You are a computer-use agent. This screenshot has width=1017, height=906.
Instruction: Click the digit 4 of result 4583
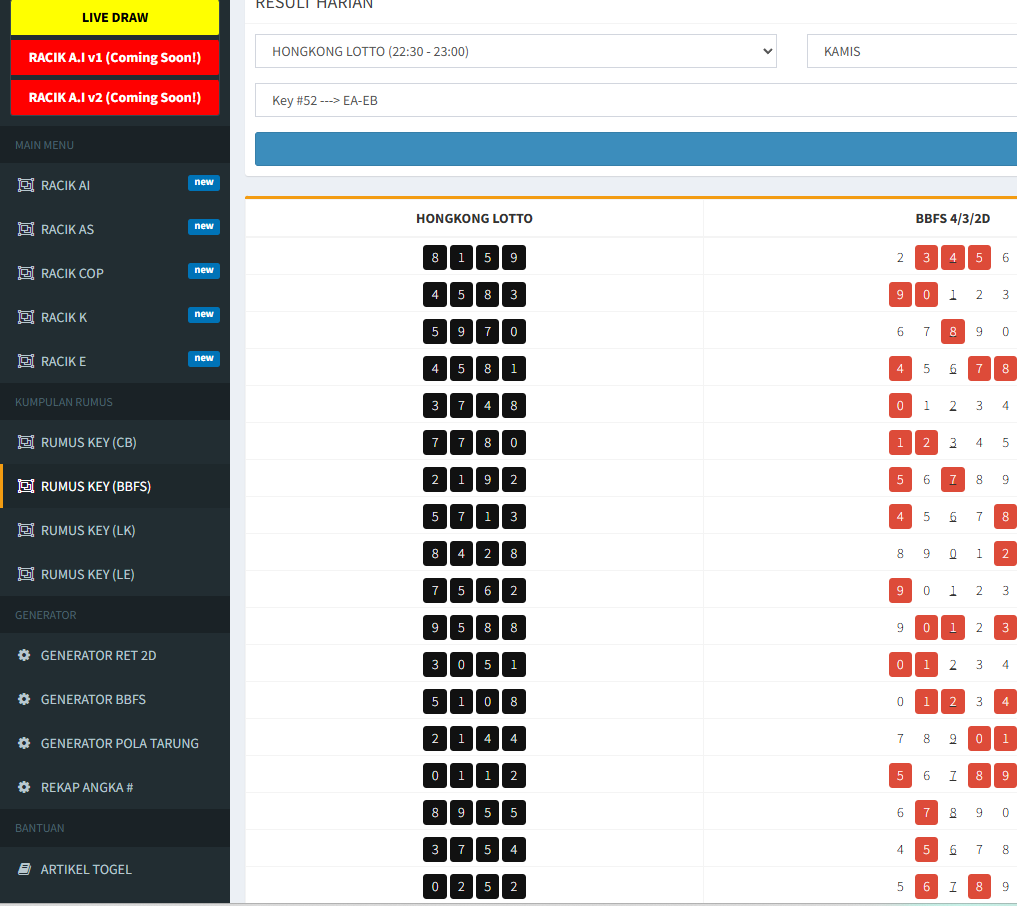click(x=435, y=294)
